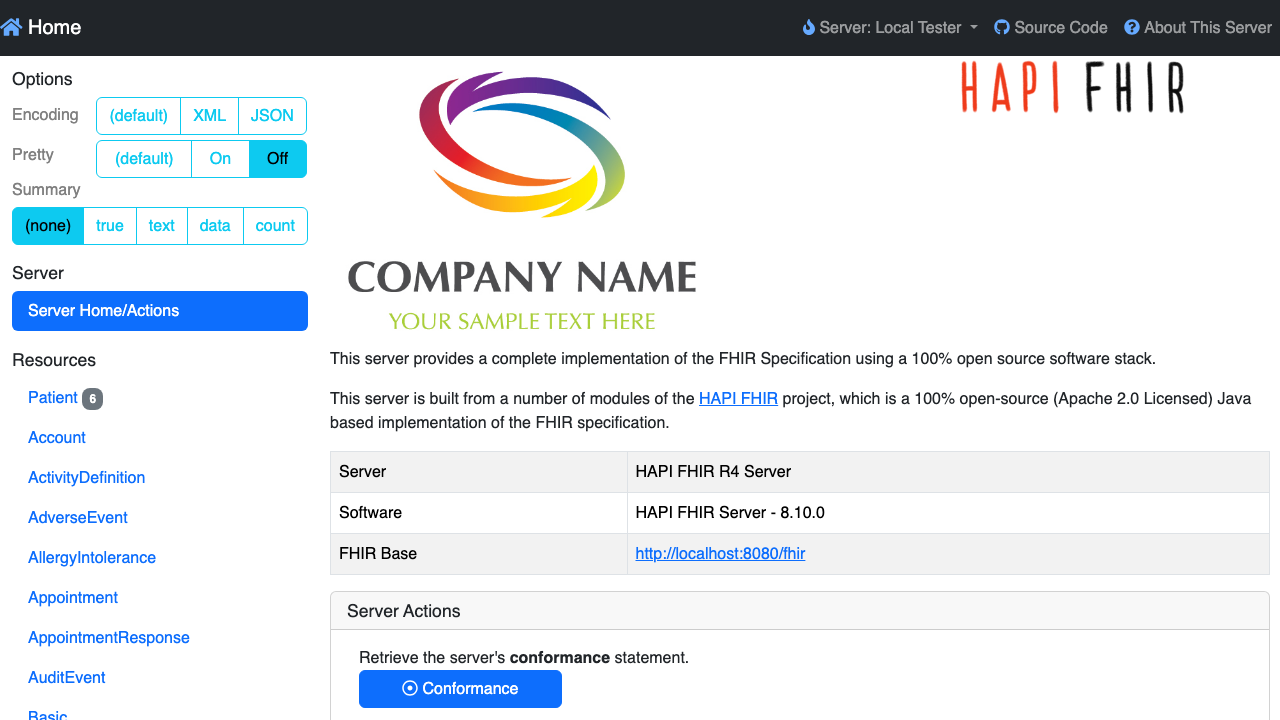Click the dropdown caret after Local Tester
This screenshot has height=720, width=1280.
pyautogui.click(x=974, y=28)
